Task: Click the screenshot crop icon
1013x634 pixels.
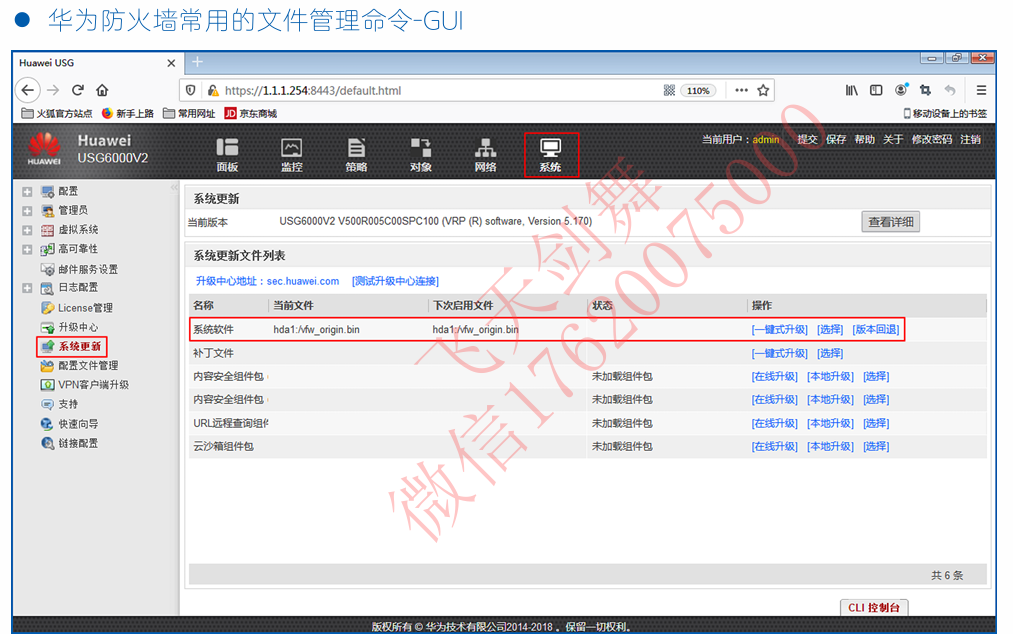Action: point(925,90)
